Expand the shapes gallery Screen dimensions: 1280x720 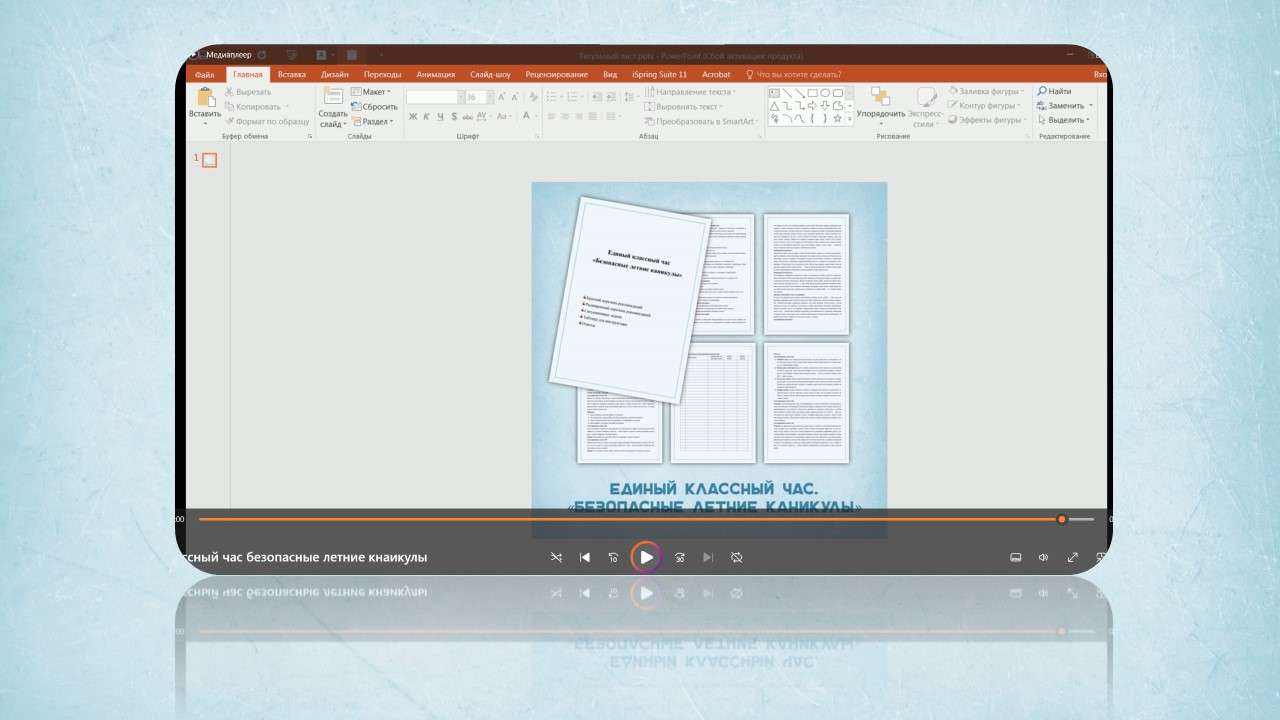[851, 119]
